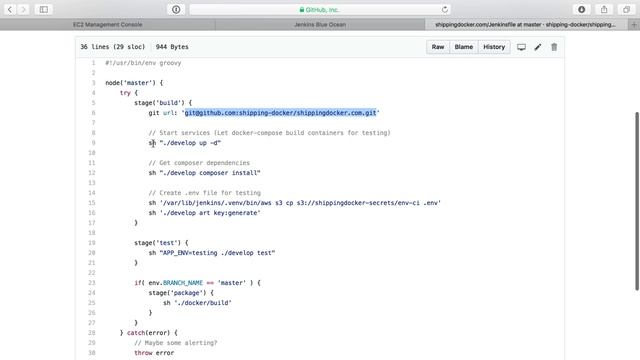Click the "./develop art key:generate" line
640x360 pixels.
pyautogui.click(x=204, y=213)
